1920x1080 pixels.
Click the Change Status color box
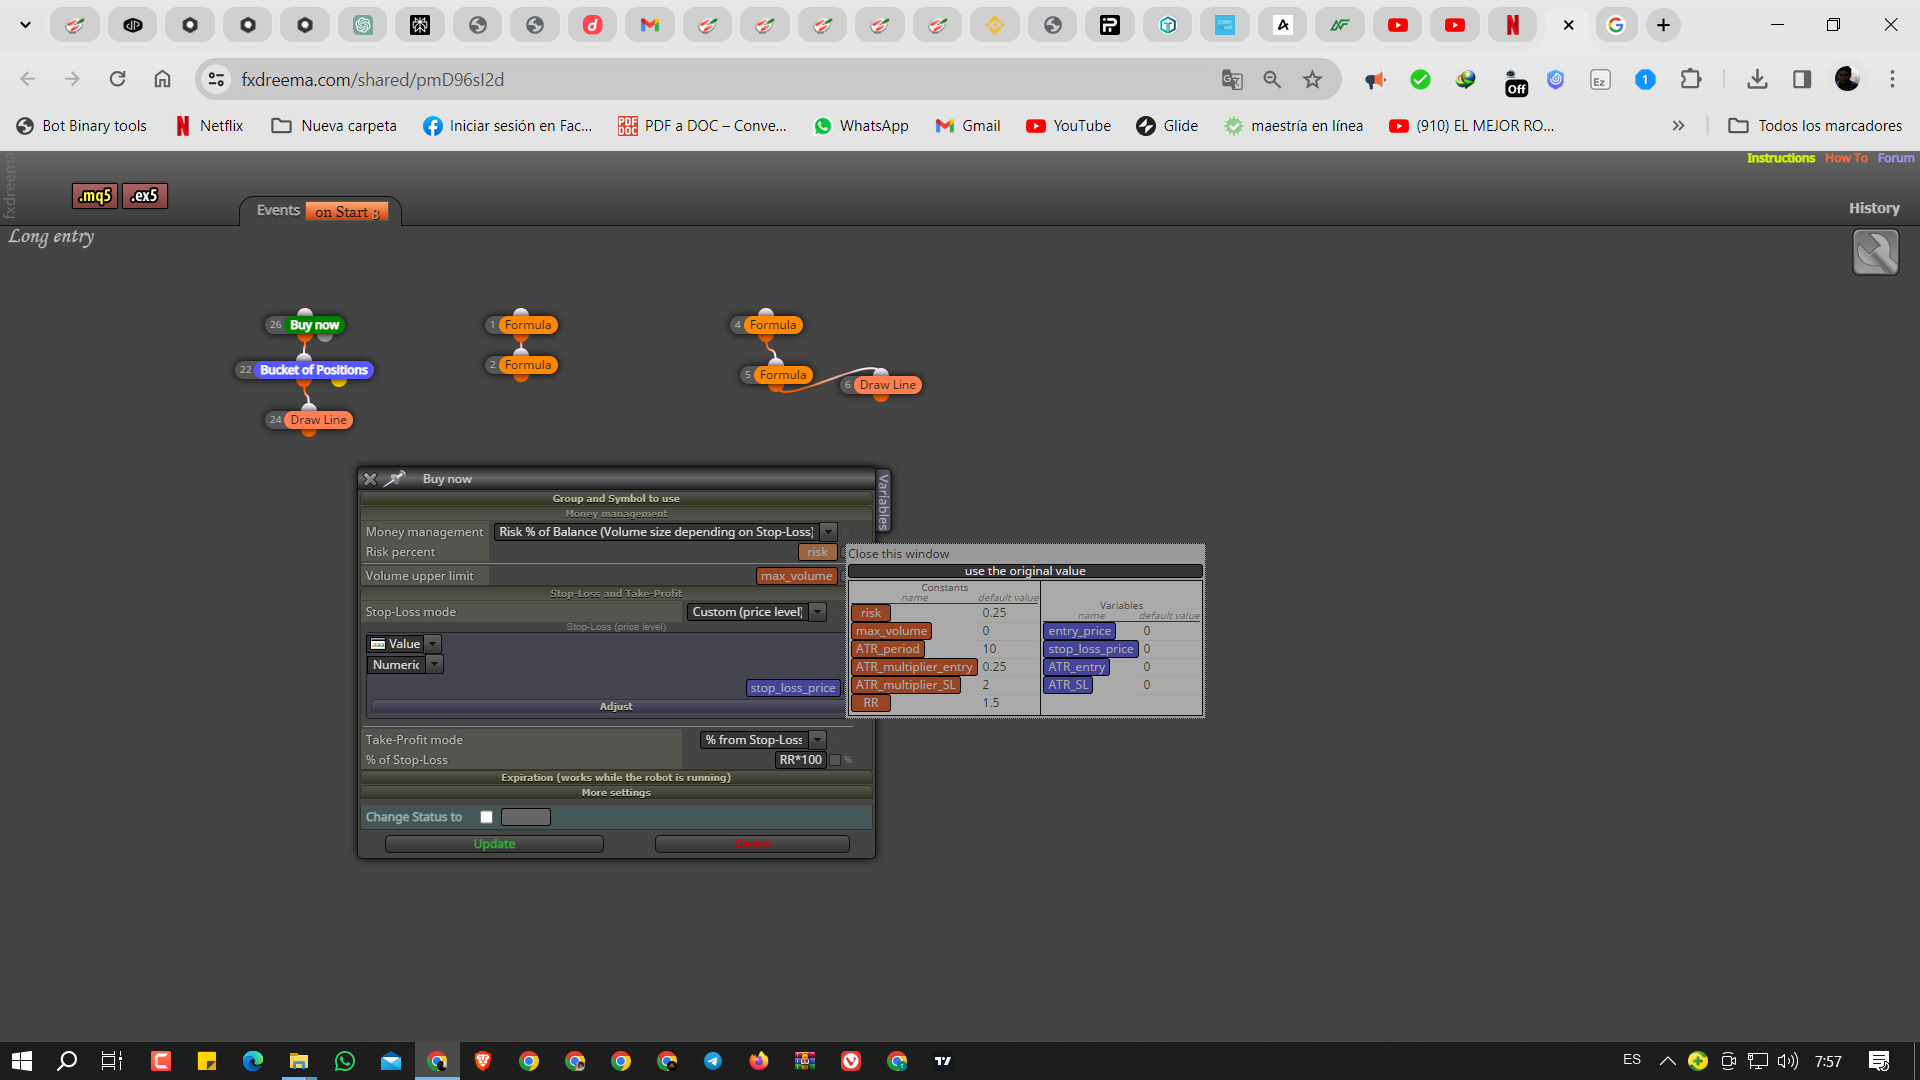pyautogui.click(x=526, y=817)
